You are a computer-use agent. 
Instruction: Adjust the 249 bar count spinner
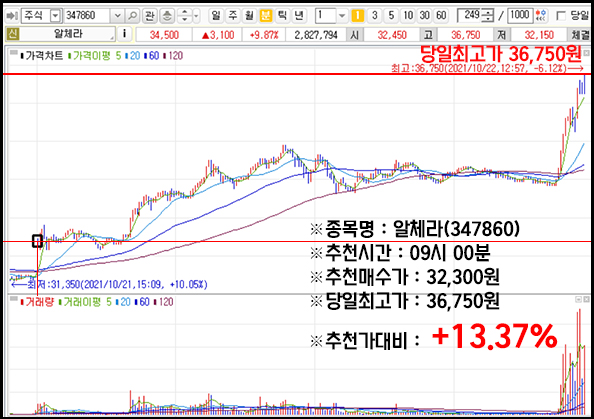coord(489,16)
